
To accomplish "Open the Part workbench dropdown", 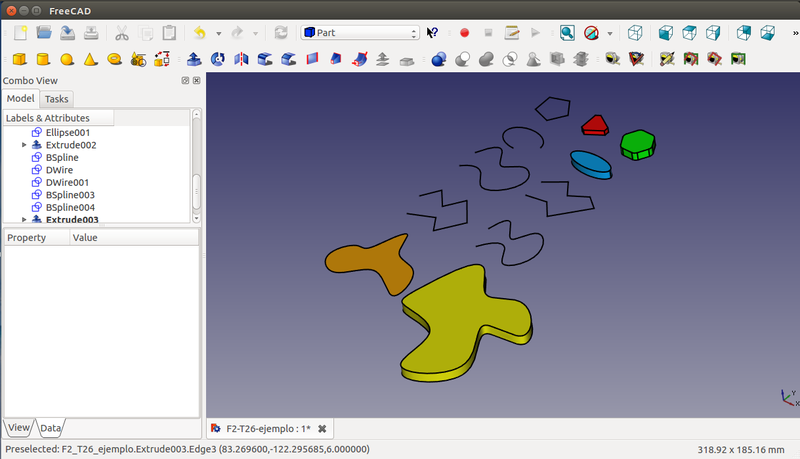I will coord(360,33).
